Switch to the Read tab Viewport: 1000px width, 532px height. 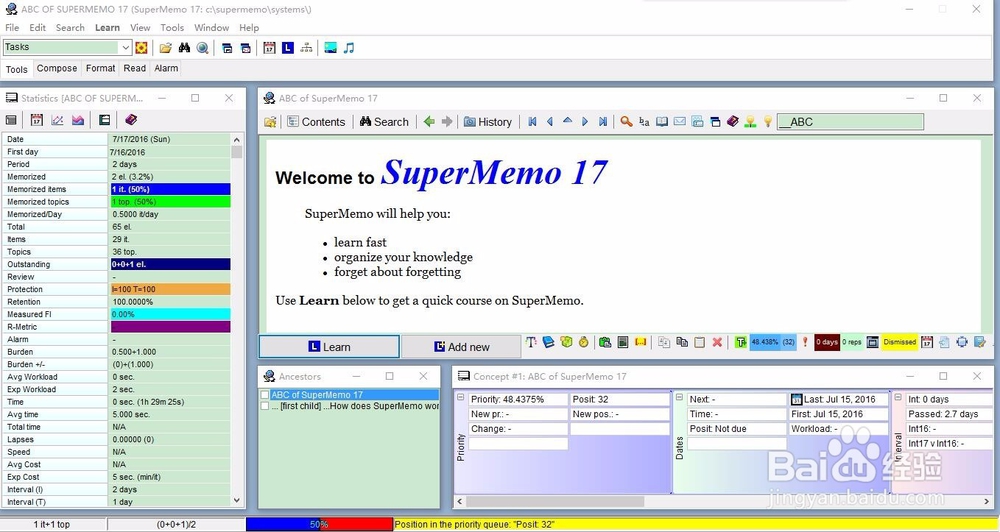coord(135,68)
